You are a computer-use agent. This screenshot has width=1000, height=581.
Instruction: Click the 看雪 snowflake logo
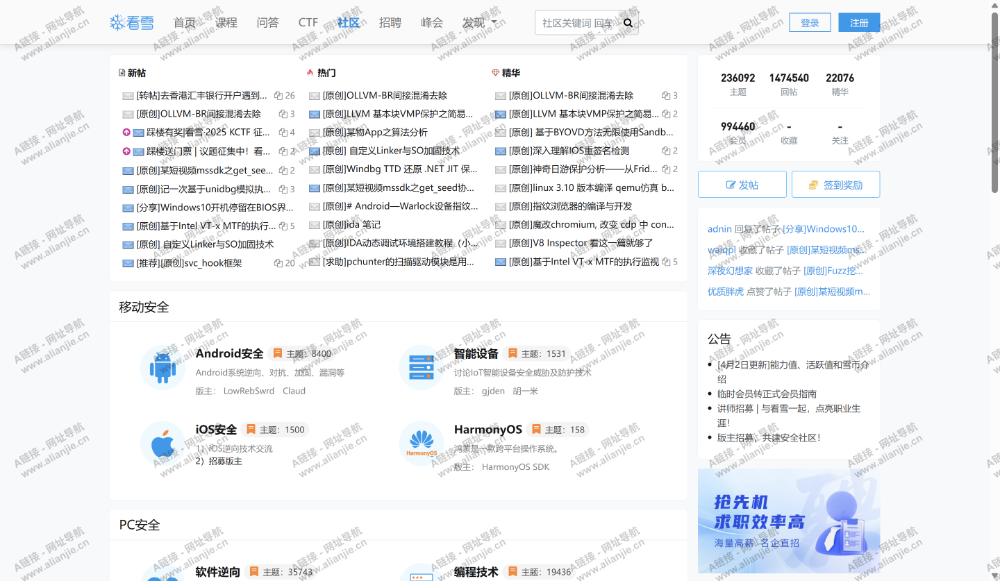pyautogui.click(x=131, y=23)
